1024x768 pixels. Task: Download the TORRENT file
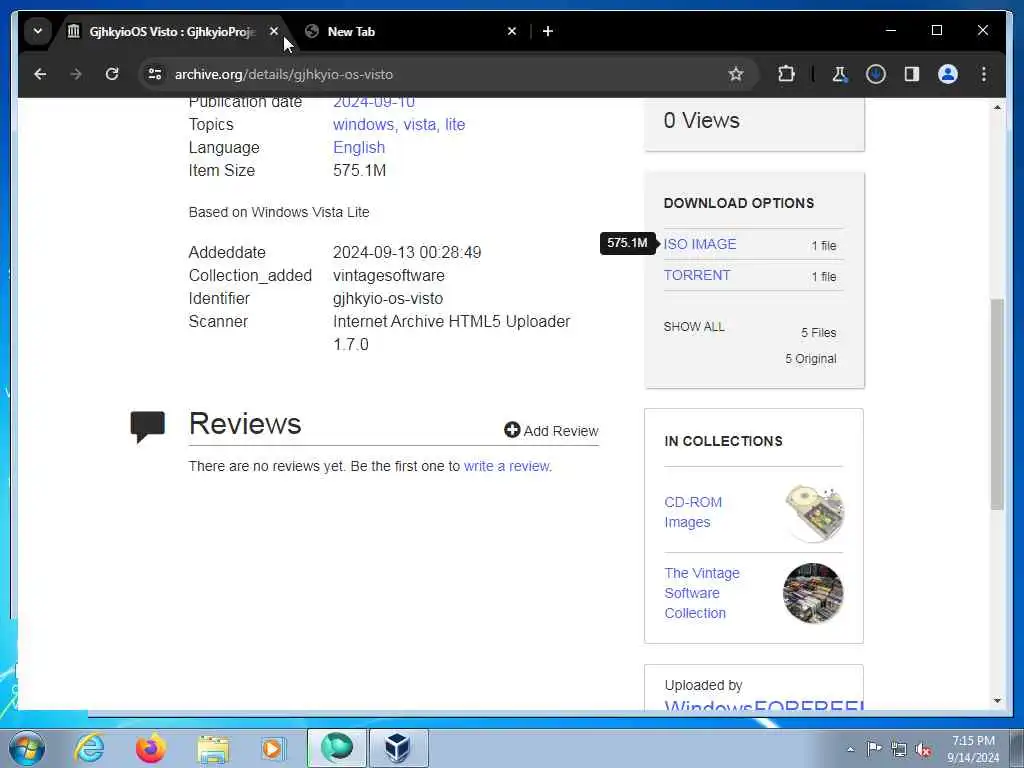pos(697,276)
